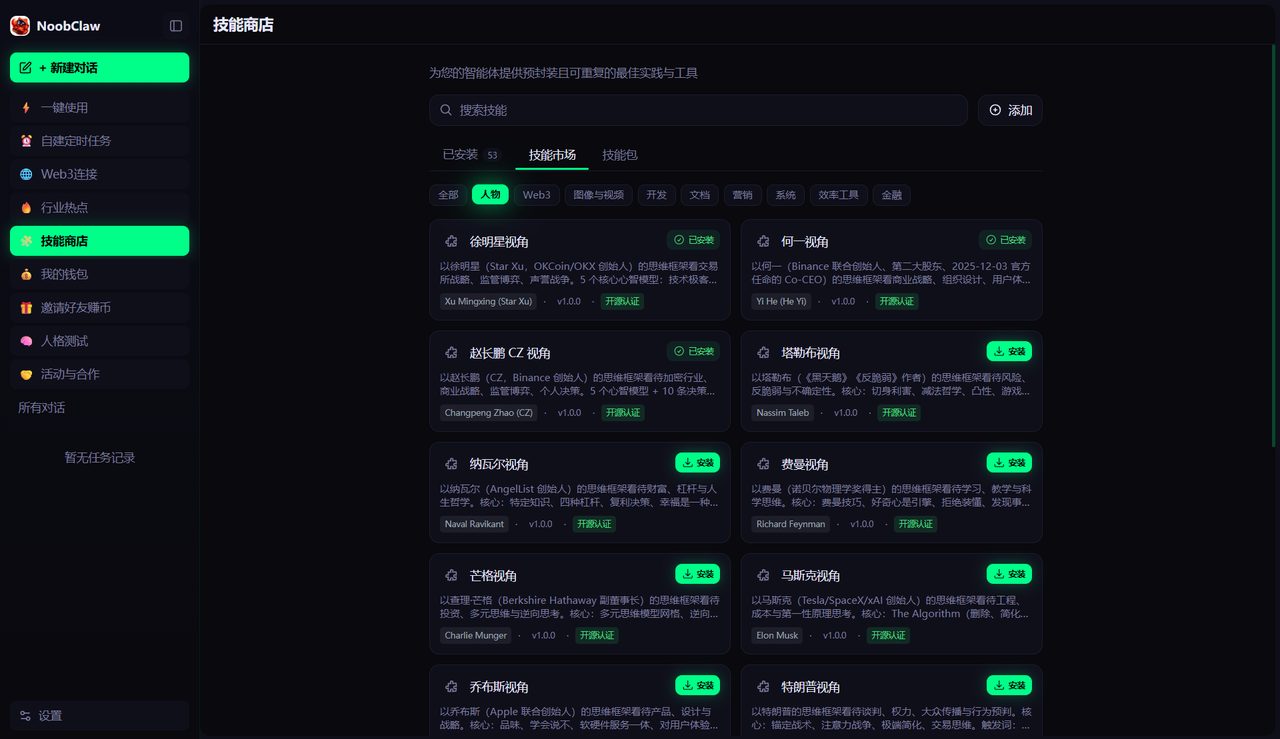Switch to the 技能包 tab
Screen dimensions: 1280x739
pos(620,155)
